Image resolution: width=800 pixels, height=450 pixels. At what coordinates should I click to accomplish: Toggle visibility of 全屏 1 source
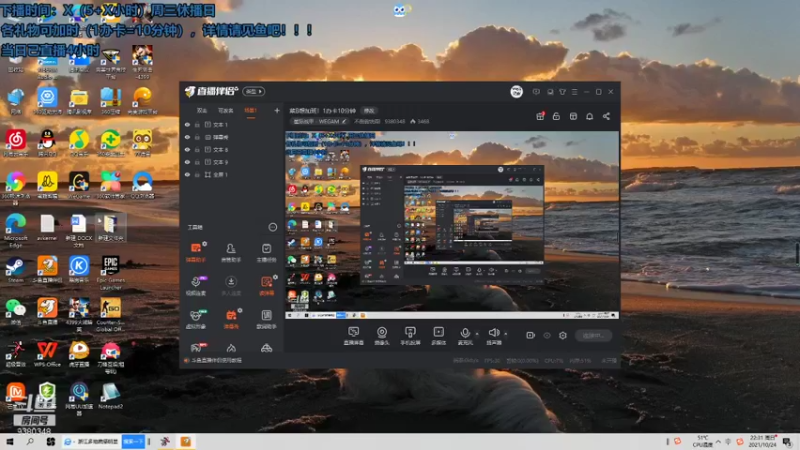[187, 174]
